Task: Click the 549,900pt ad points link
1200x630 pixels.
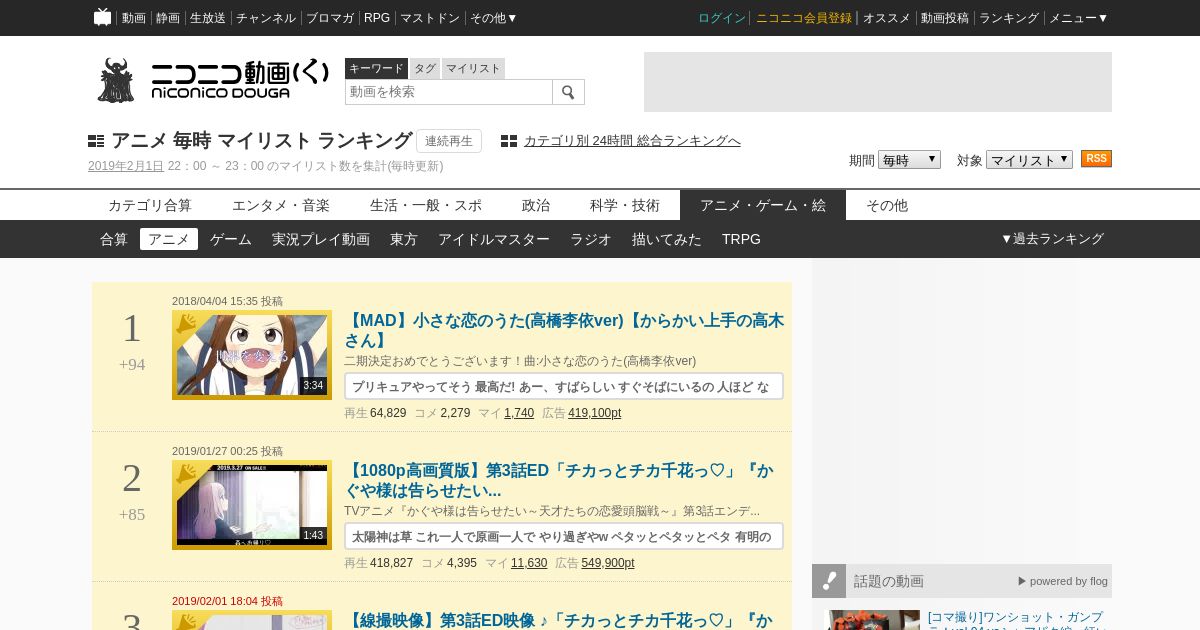Action: (x=608, y=563)
